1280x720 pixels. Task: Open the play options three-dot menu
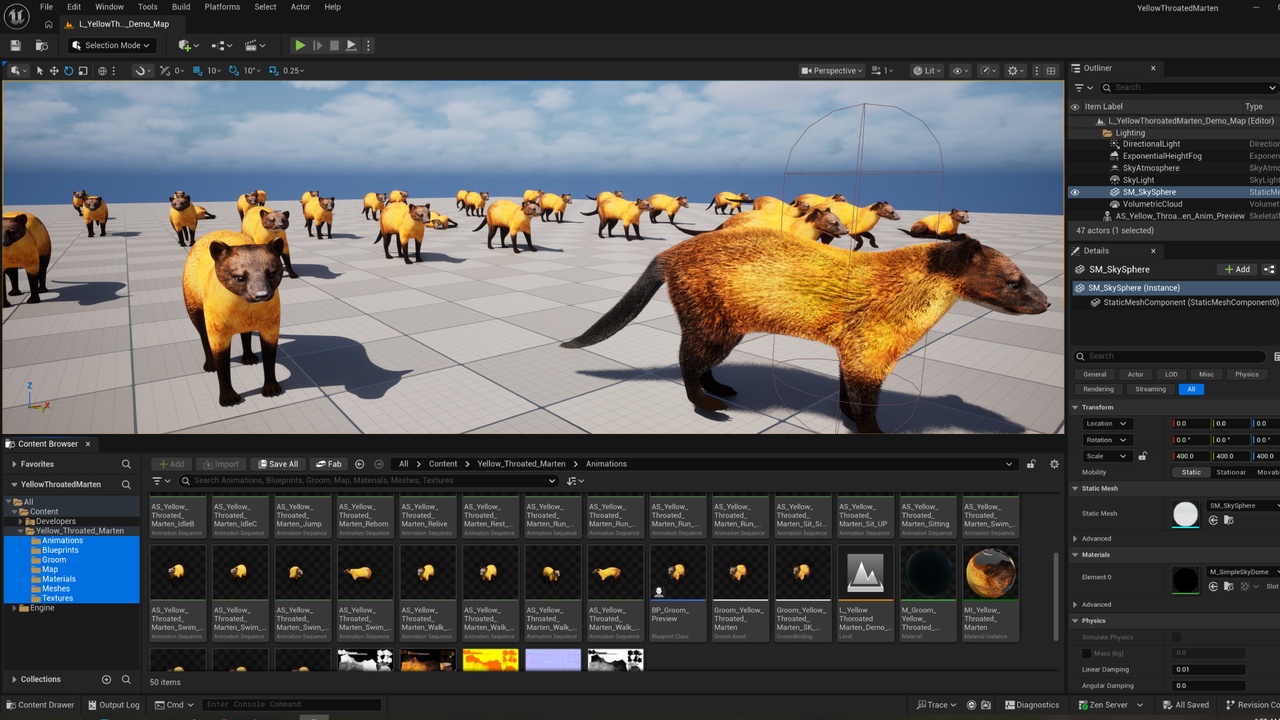tap(369, 45)
